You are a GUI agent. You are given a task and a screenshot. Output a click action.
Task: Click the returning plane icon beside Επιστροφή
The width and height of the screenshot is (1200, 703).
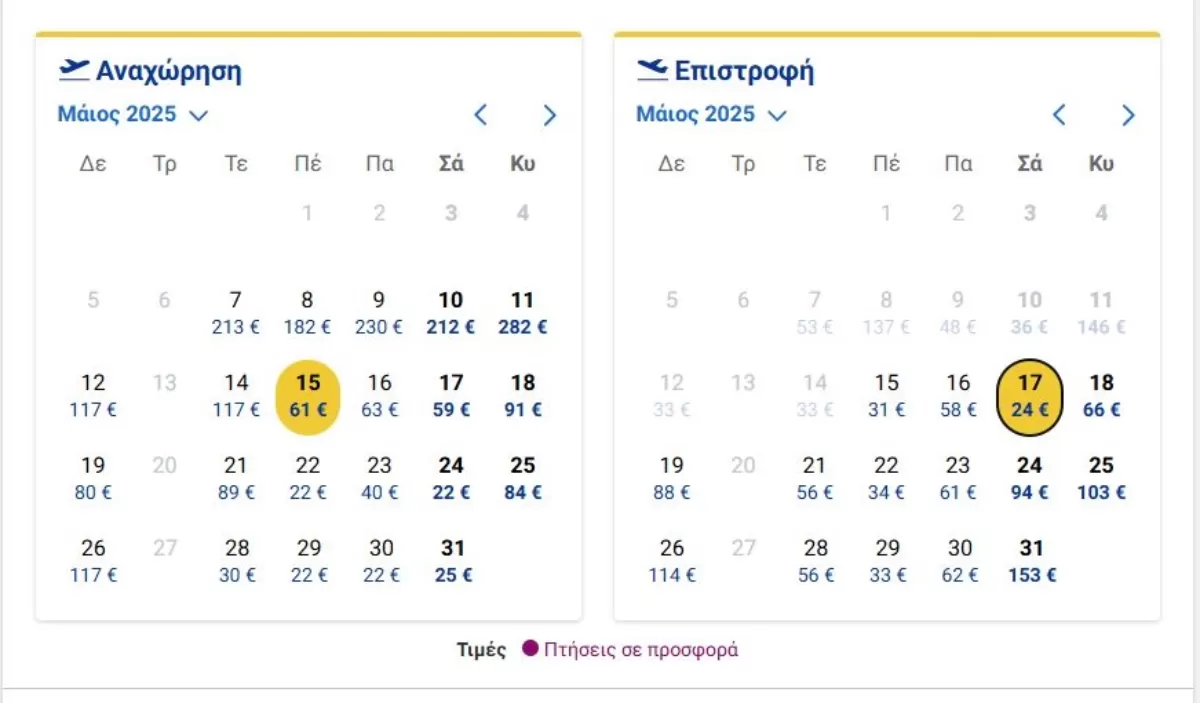point(652,70)
